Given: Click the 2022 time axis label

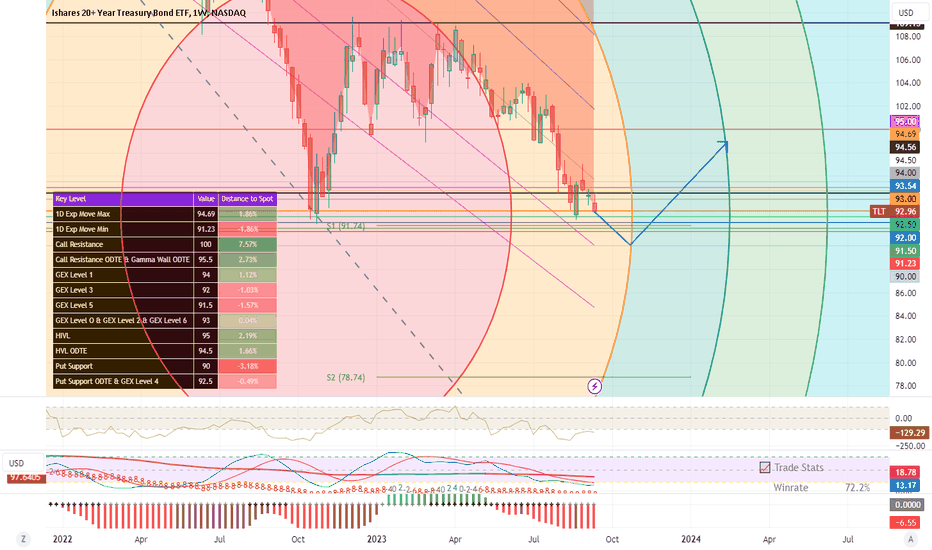Looking at the screenshot, I should 62,539.
